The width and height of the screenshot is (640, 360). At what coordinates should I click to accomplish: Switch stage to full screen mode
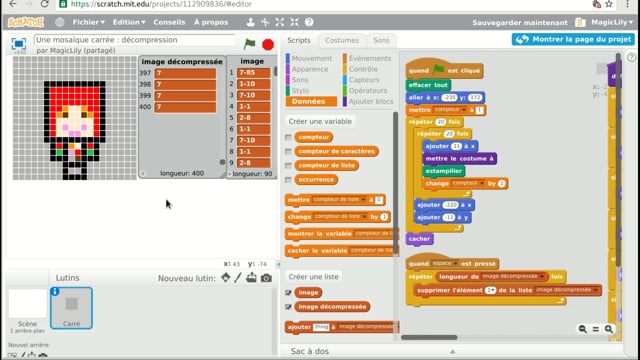click(19, 44)
